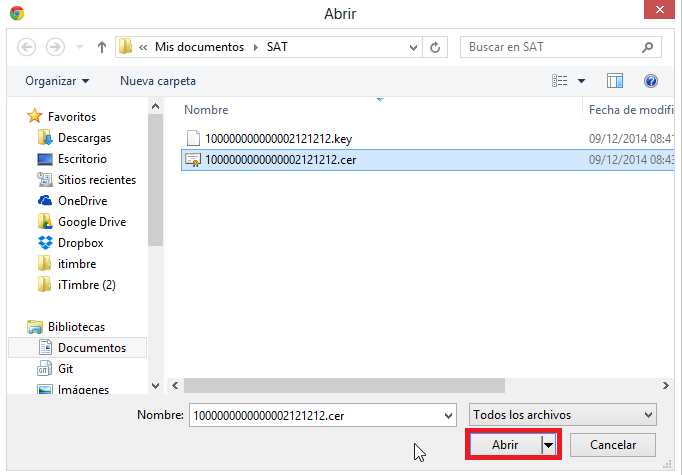Open OneDrive from the navigation pane
The width and height of the screenshot is (682, 475).
82,200
